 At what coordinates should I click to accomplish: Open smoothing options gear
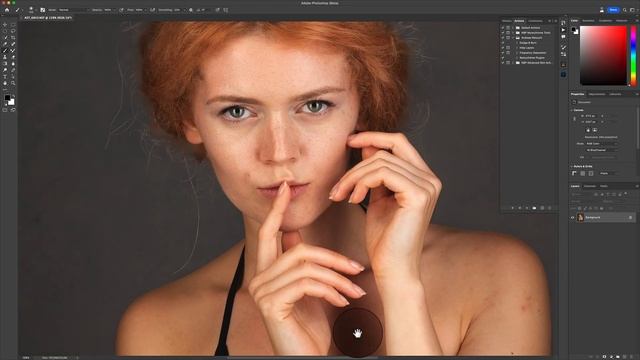pos(191,10)
